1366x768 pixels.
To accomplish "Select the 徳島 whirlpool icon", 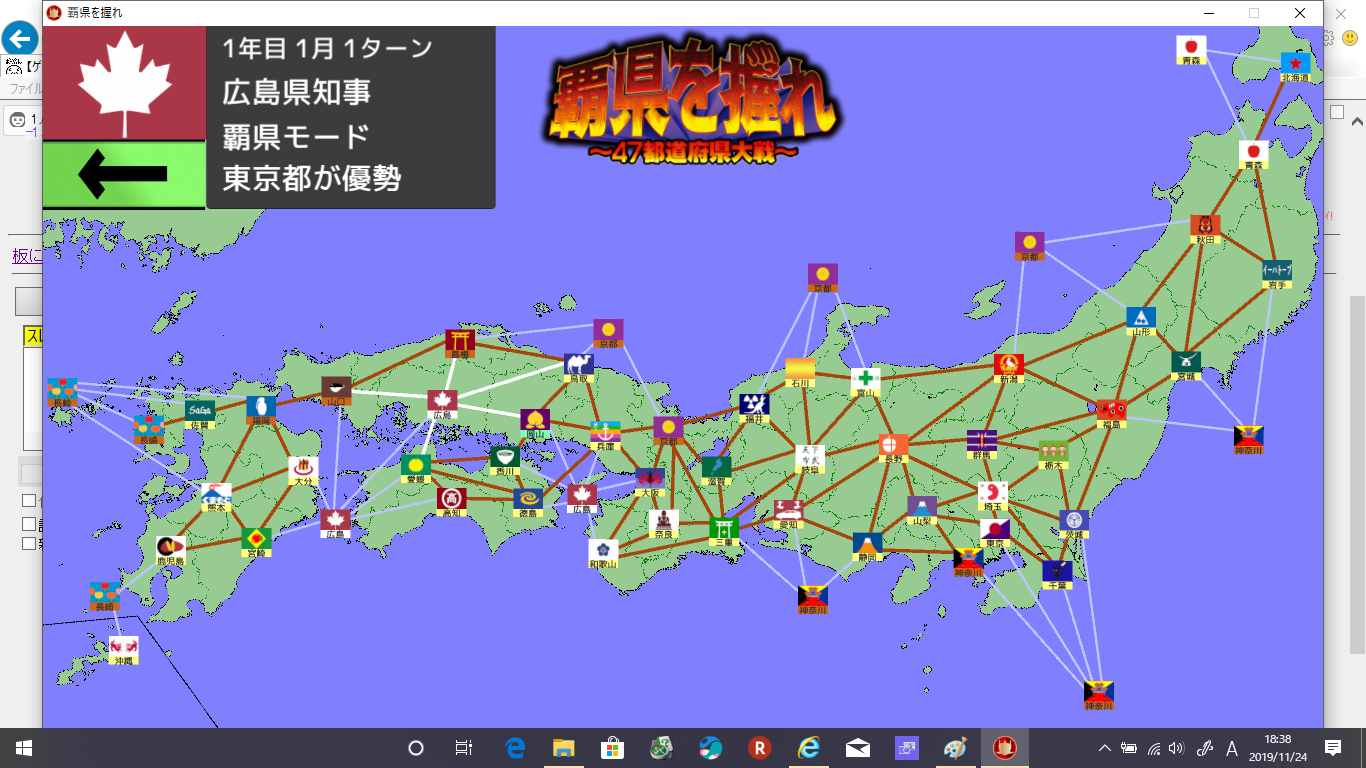I will click(x=528, y=503).
